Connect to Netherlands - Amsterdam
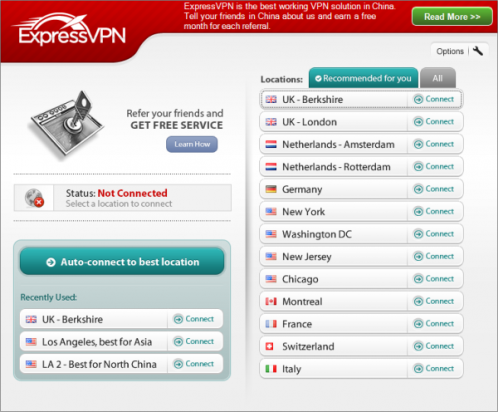 coord(434,144)
